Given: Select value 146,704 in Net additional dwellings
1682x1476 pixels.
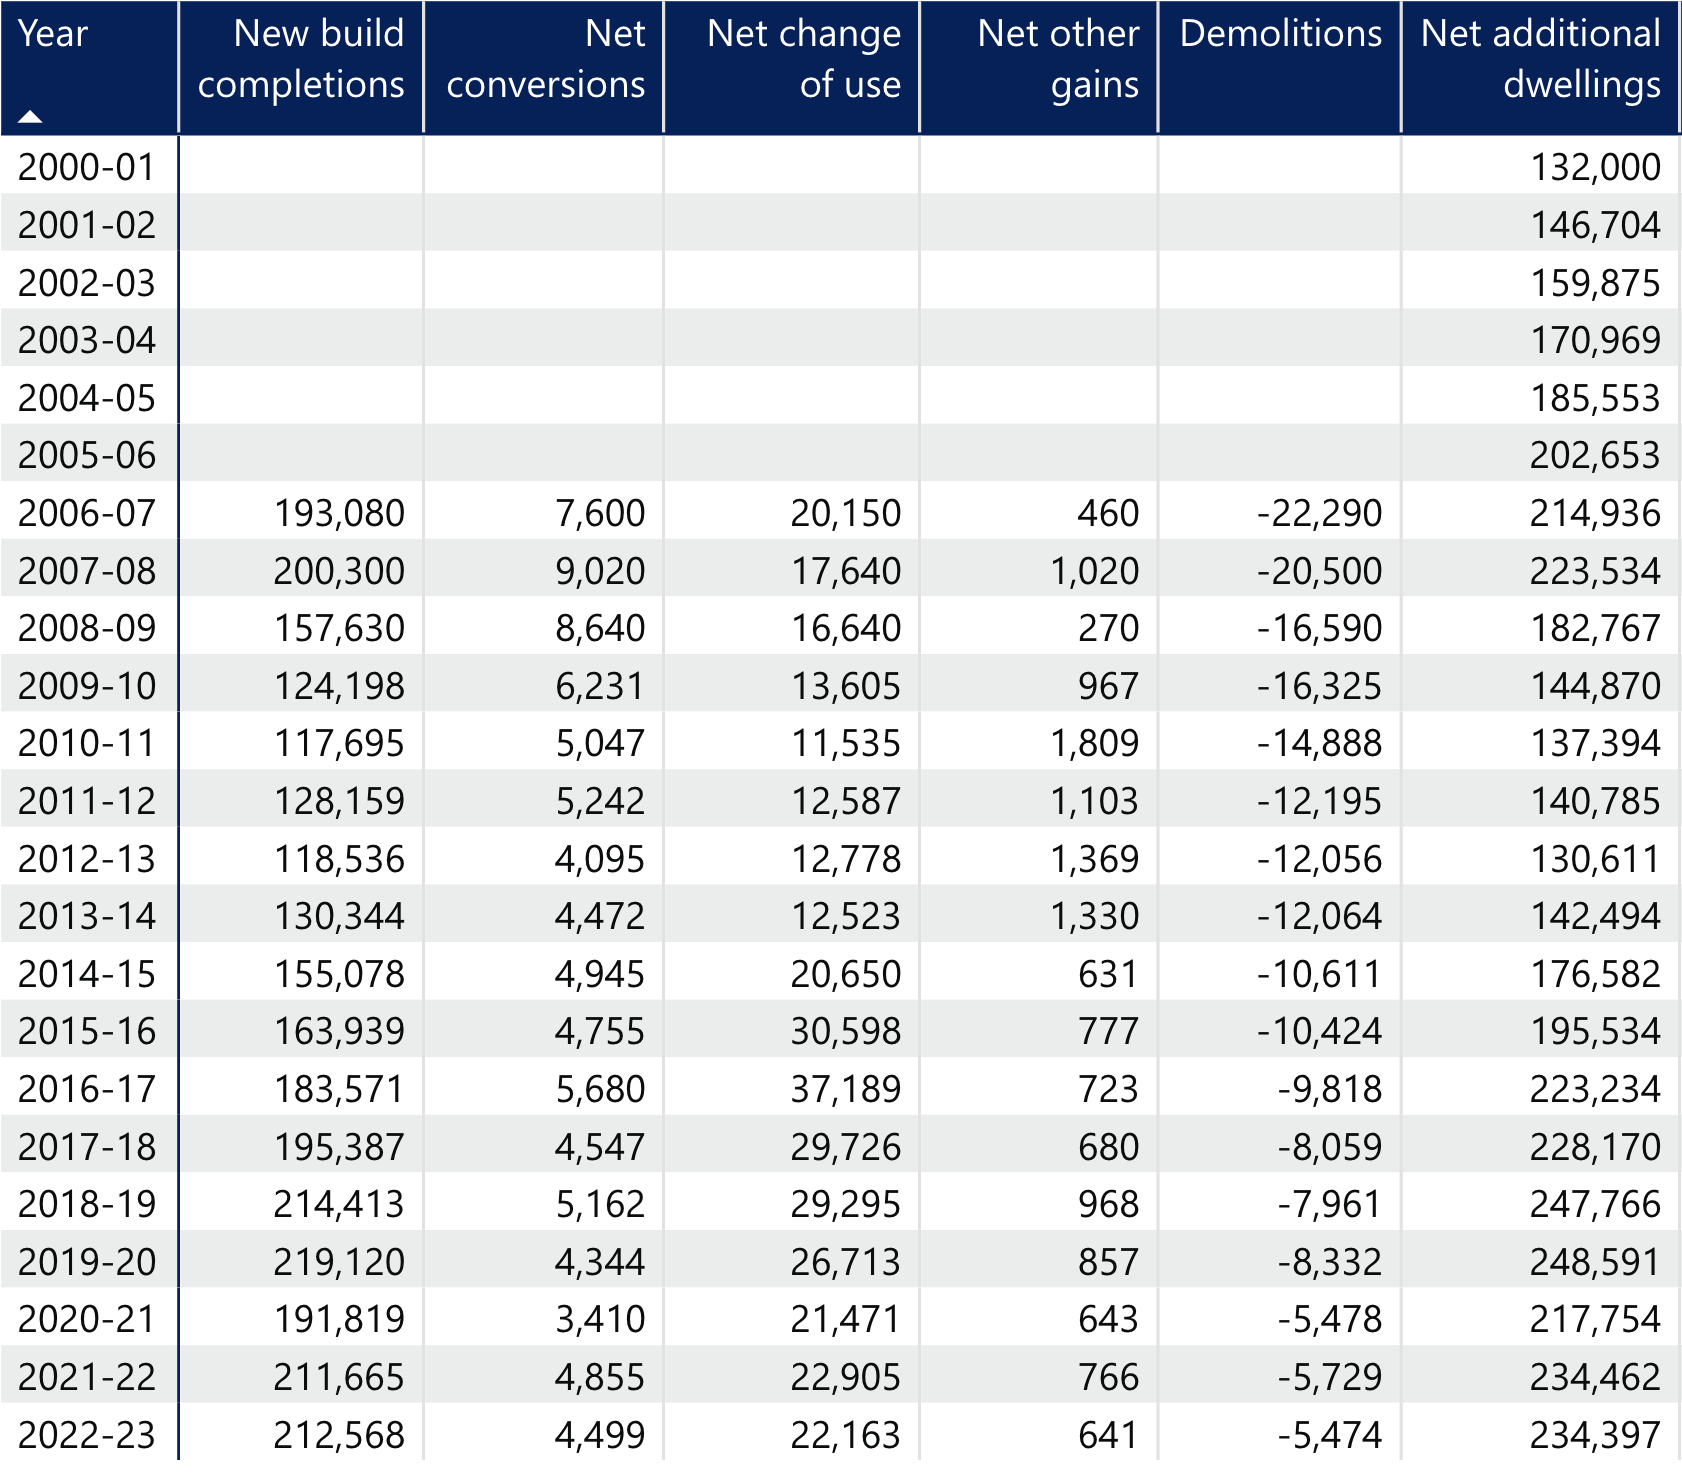Looking at the screenshot, I should pos(1596,225).
